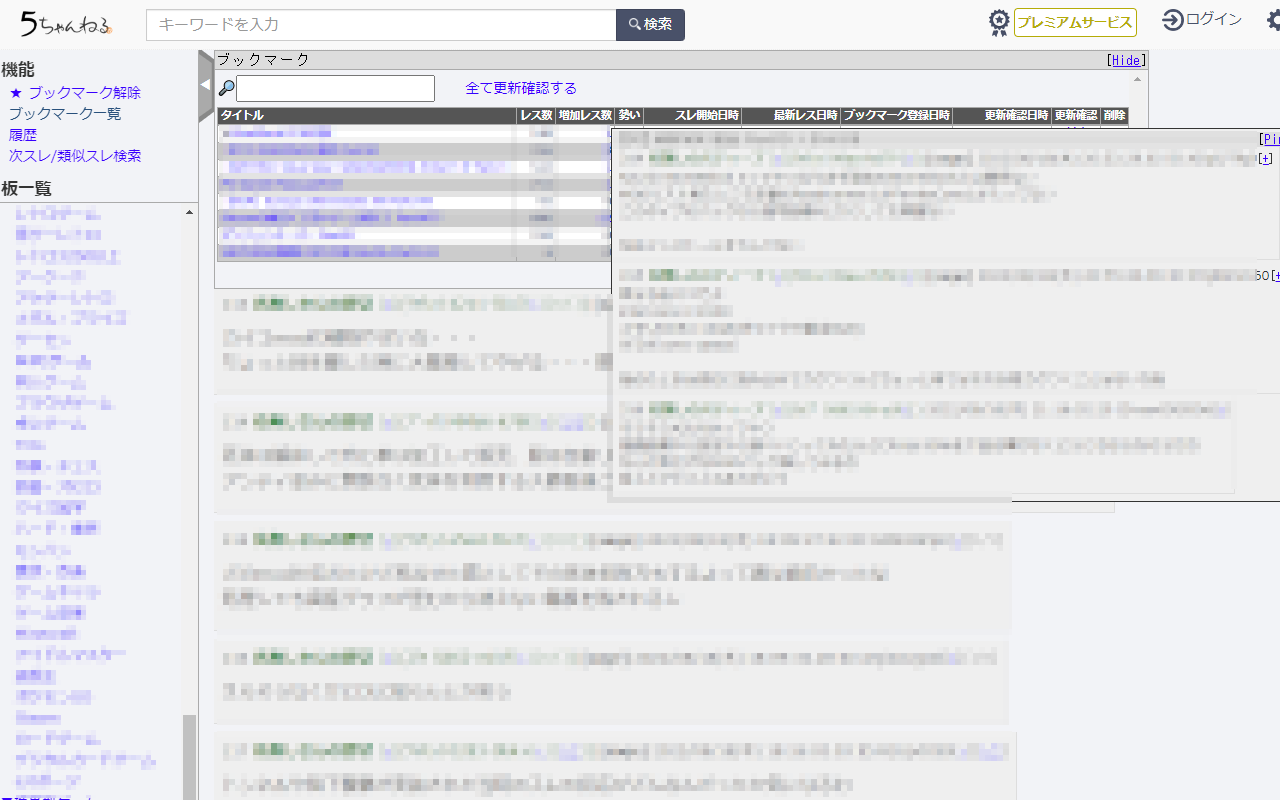Sort bookmarks by タイトル column

[x=367, y=116]
